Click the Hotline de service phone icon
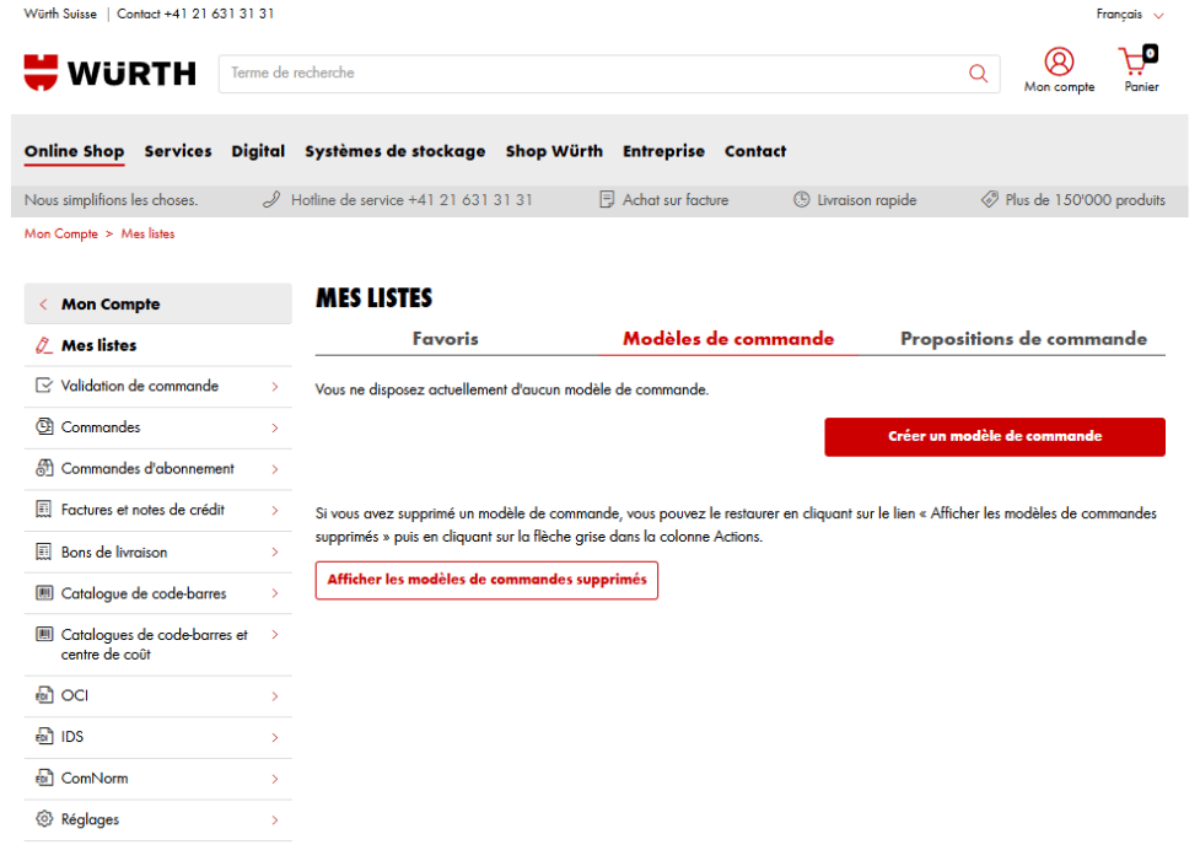Viewport: 1200px width, 857px height. 272,200
